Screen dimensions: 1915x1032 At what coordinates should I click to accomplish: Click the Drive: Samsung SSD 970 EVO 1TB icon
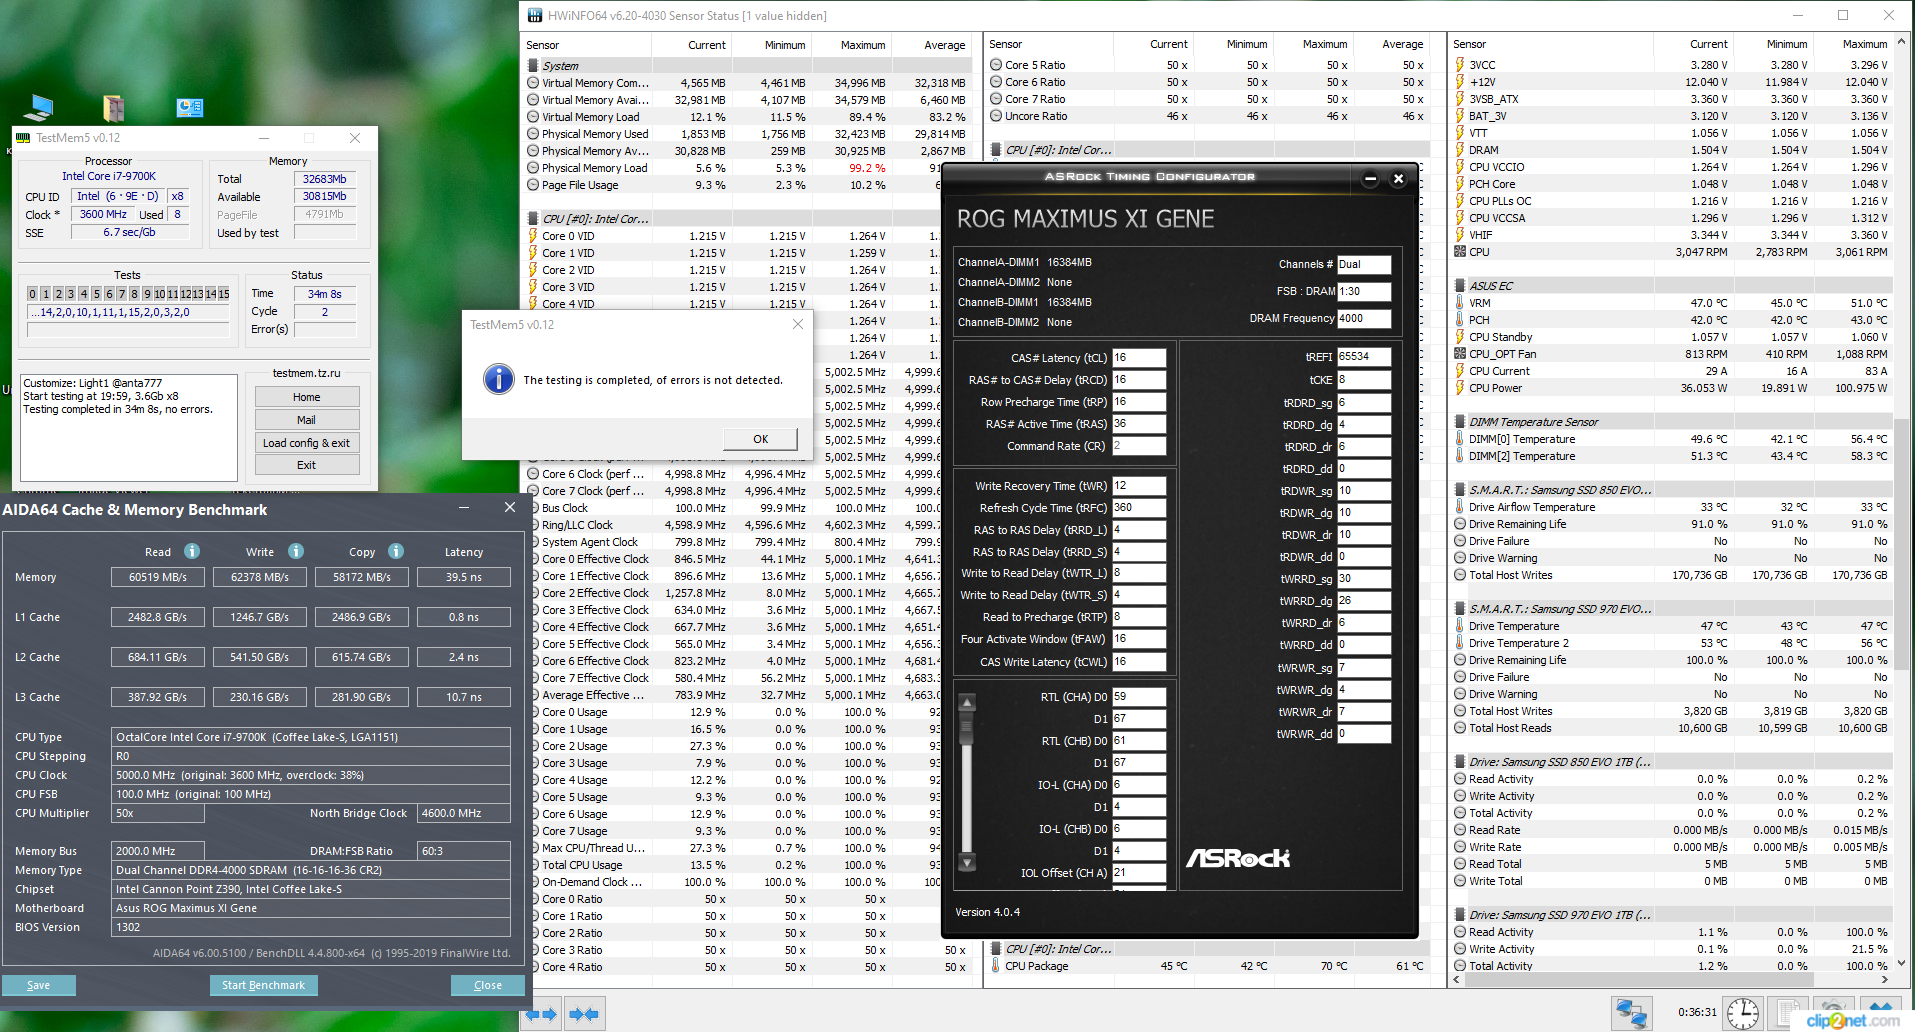(1460, 915)
